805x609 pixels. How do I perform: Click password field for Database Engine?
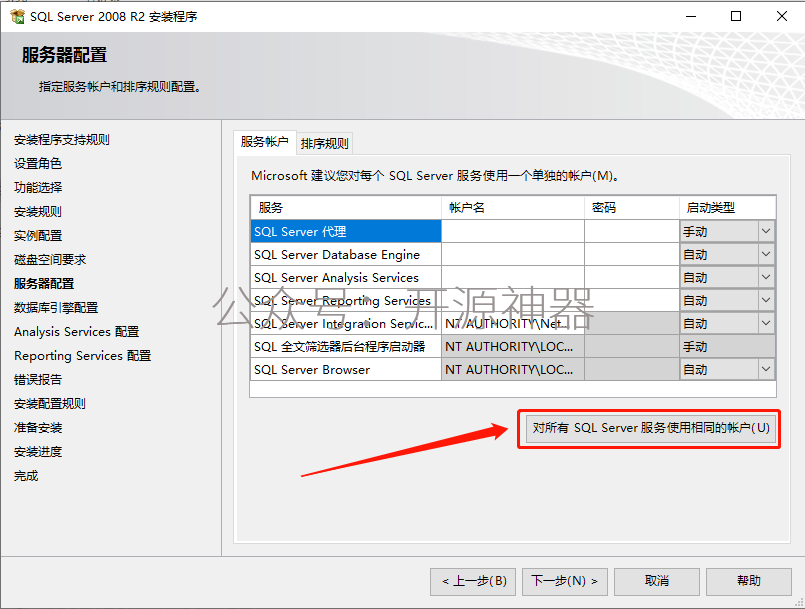pyautogui.click(x=632, y=254)
